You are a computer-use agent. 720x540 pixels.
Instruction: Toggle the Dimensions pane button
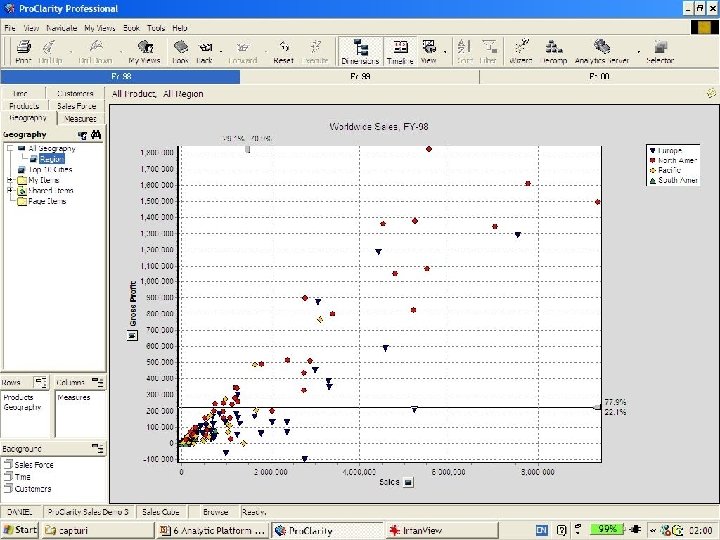coord(360,51)
